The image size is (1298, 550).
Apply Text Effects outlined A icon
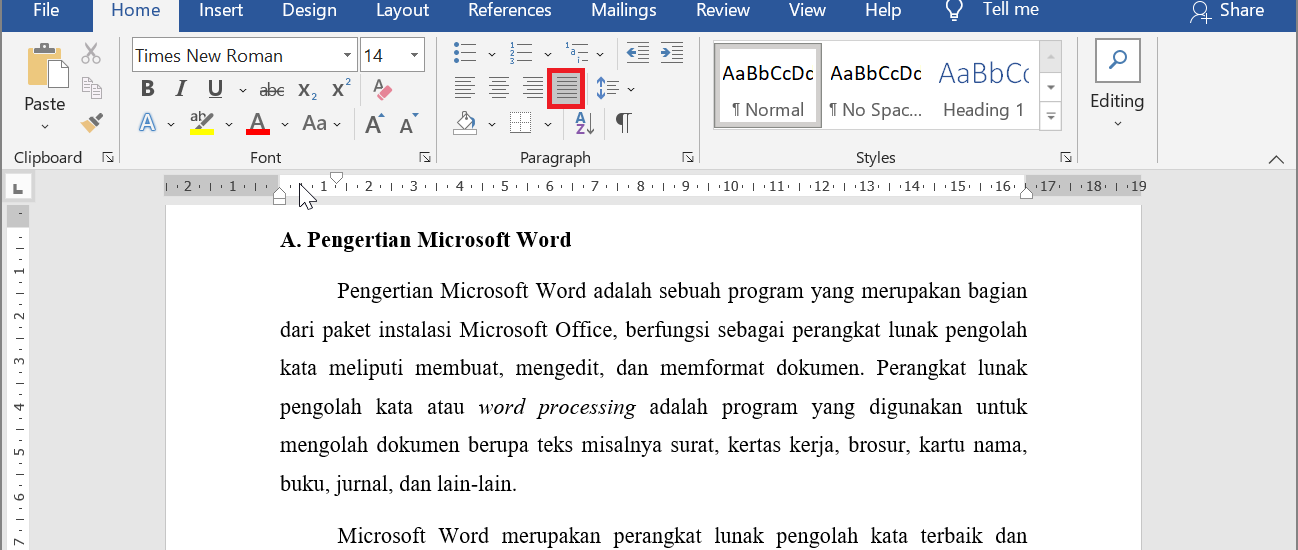pos(148,123)
